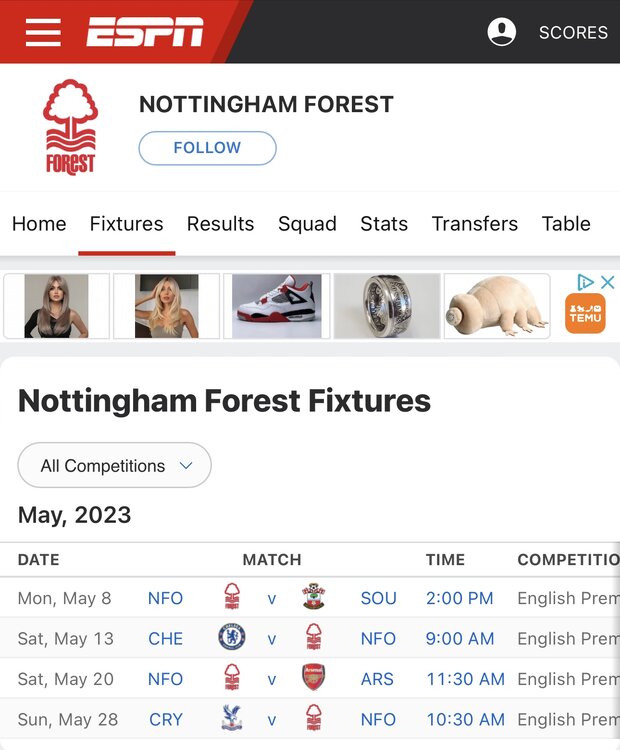Close the Temu ad banner
Screen dimensions: 620x750
click(x=606, y=282)
